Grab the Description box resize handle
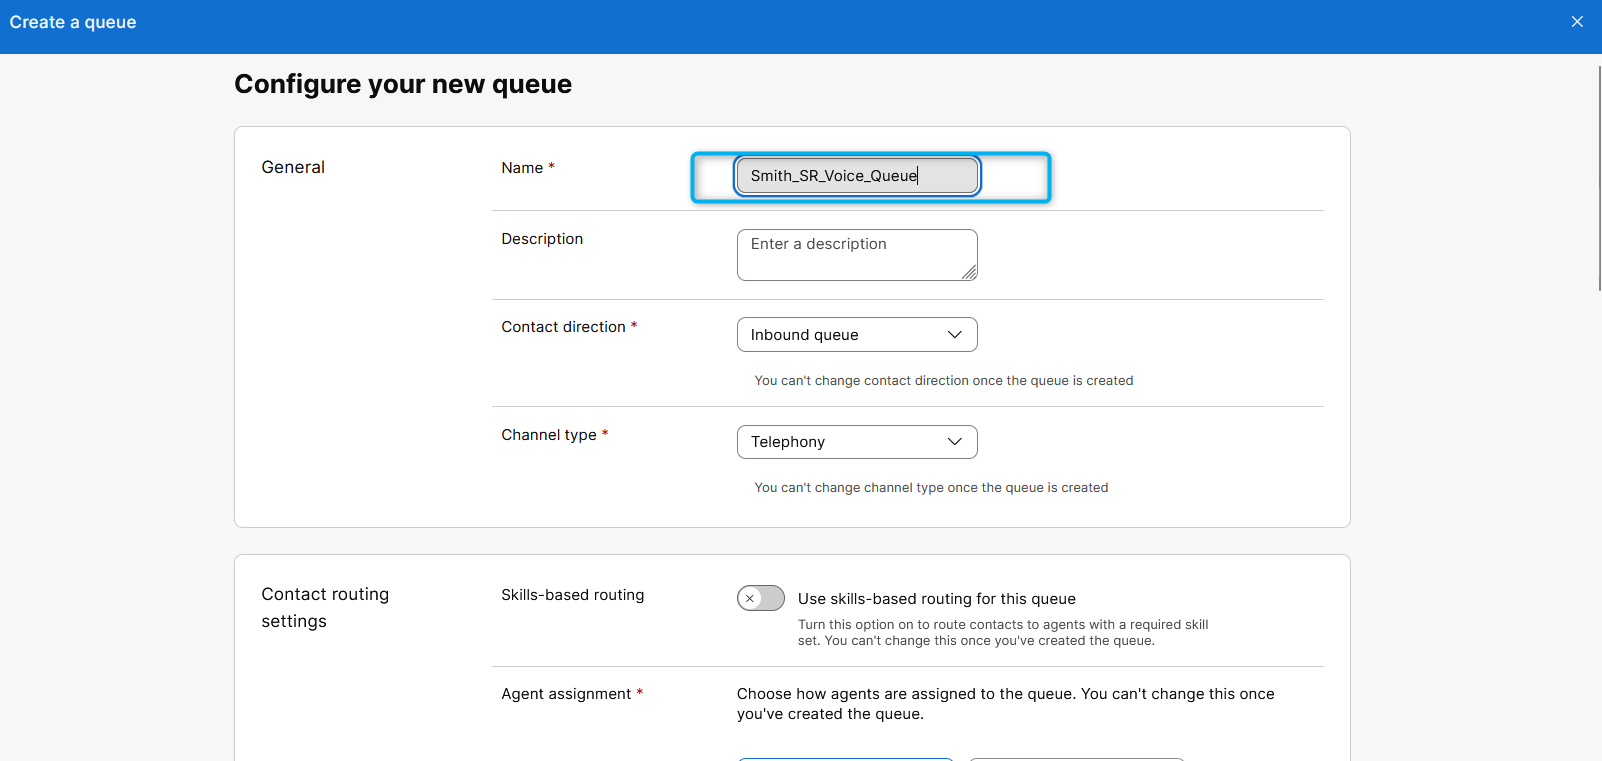Viewport: 1602px width, 761px height. point(969,273)
